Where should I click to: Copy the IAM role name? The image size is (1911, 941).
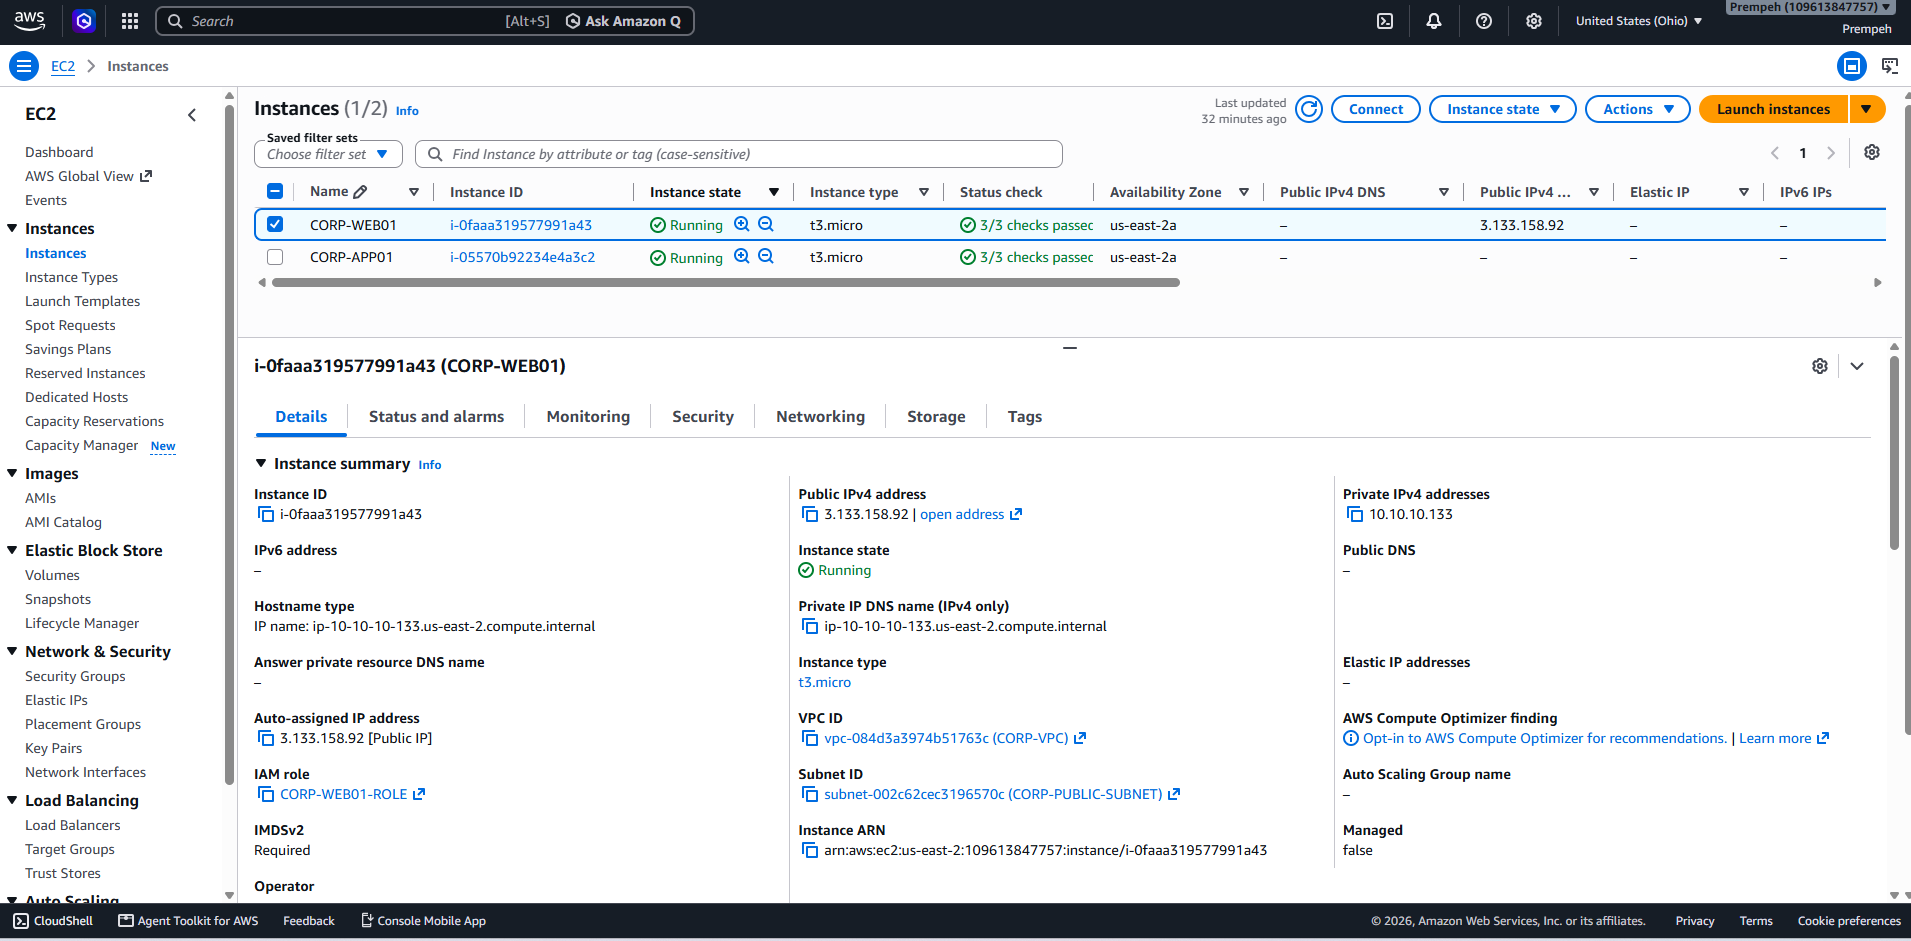(266, 794)
